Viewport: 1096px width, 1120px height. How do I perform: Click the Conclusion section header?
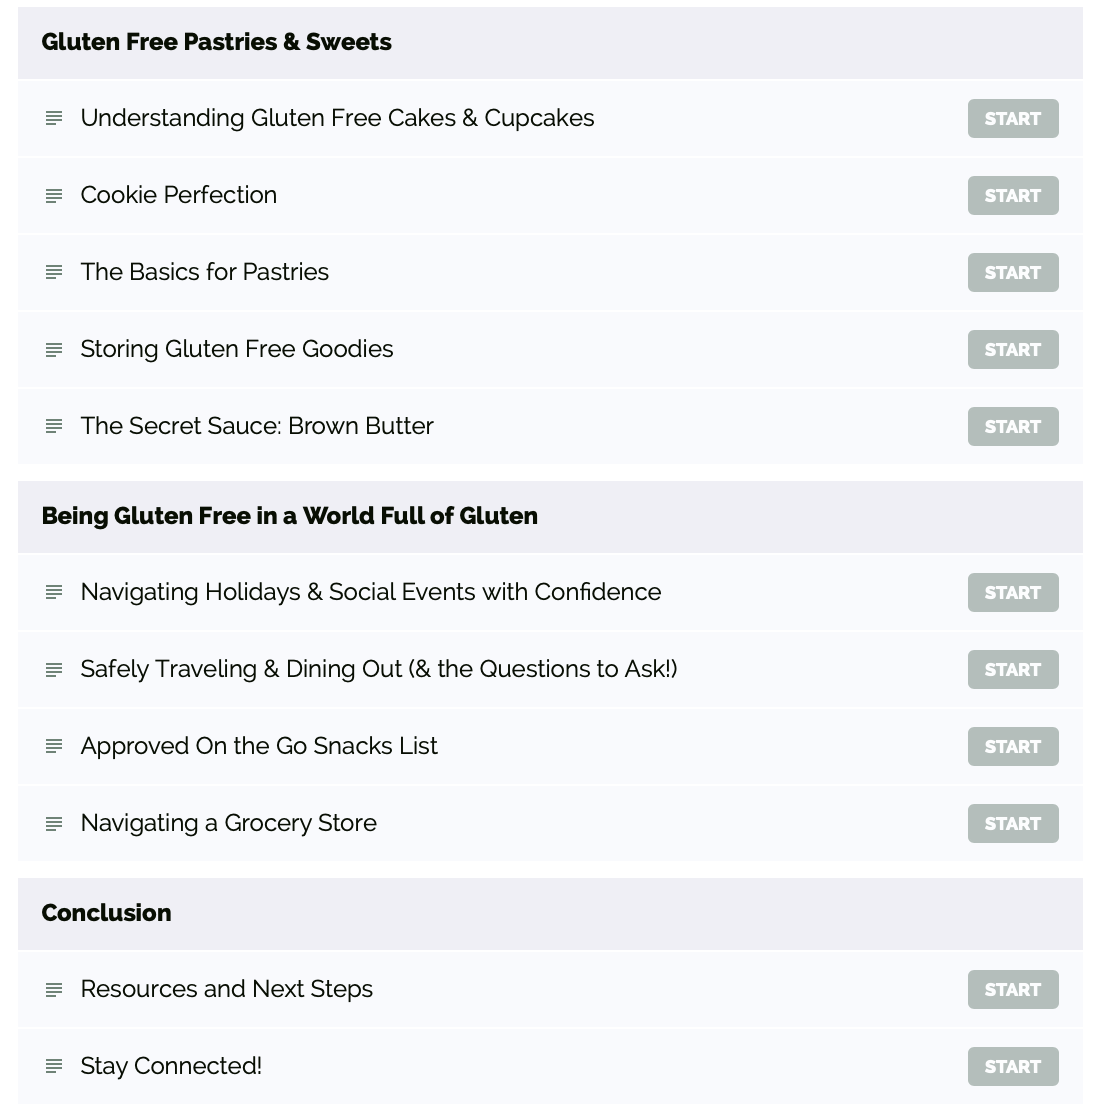point(106,913)
